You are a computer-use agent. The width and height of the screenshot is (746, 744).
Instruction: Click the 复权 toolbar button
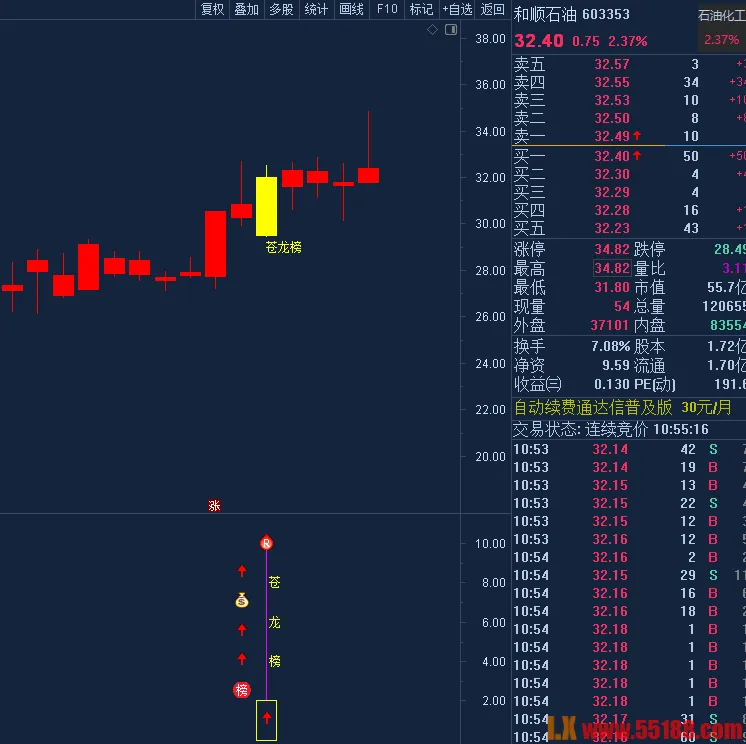212,10
